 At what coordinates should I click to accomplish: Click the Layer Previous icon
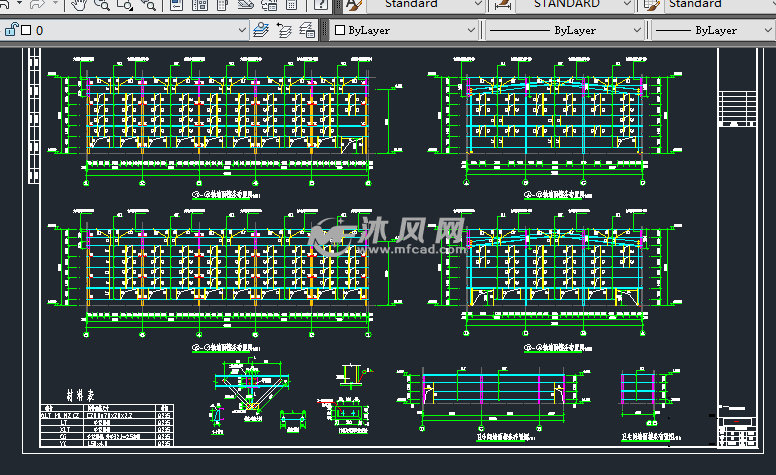(284, 30)
